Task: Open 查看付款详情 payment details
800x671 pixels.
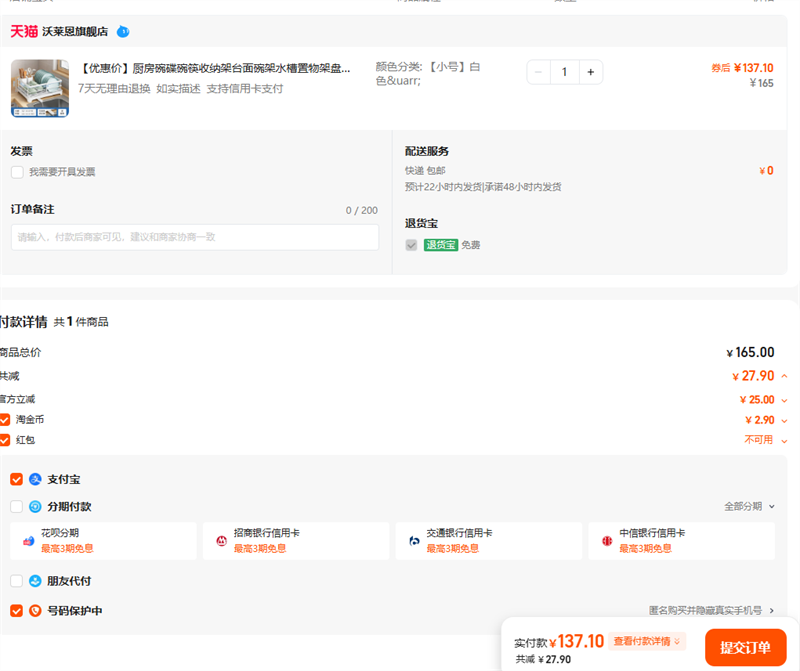Action: point(647,641)
